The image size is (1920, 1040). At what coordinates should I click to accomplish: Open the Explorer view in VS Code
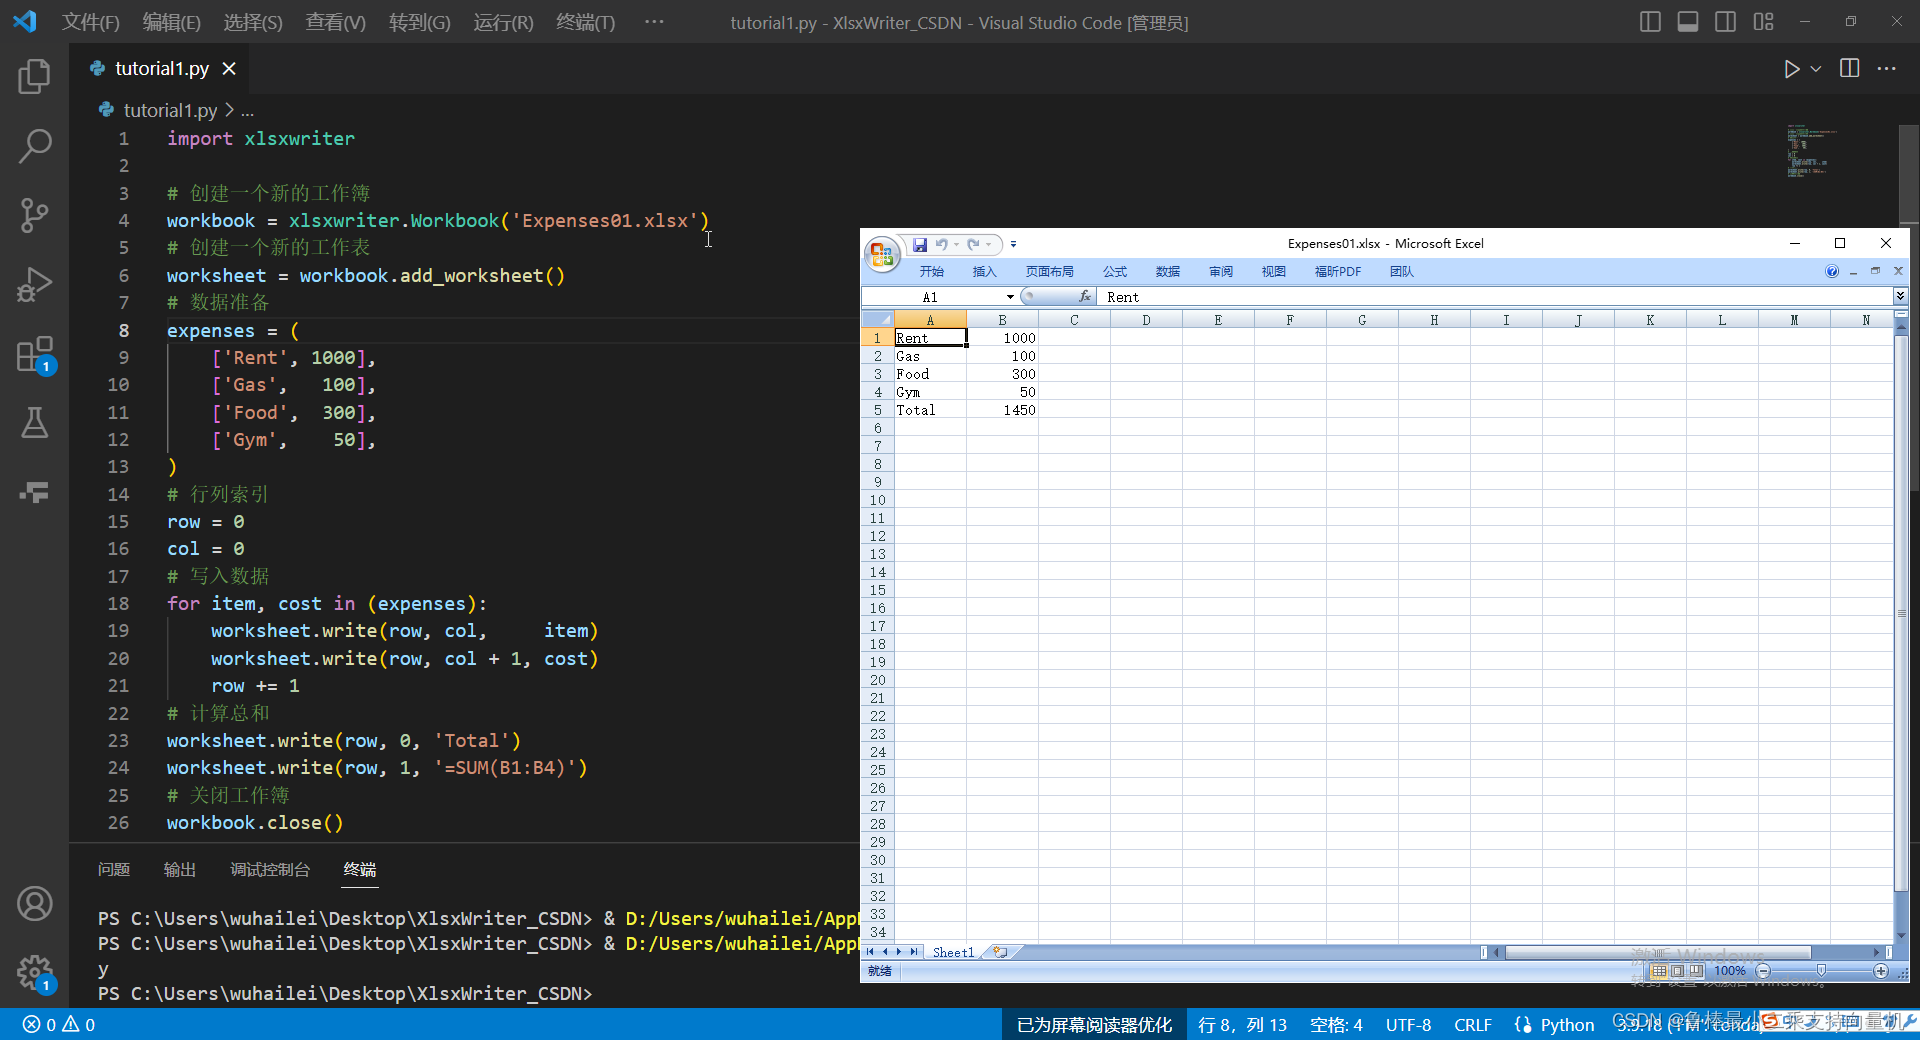(35, 77)
